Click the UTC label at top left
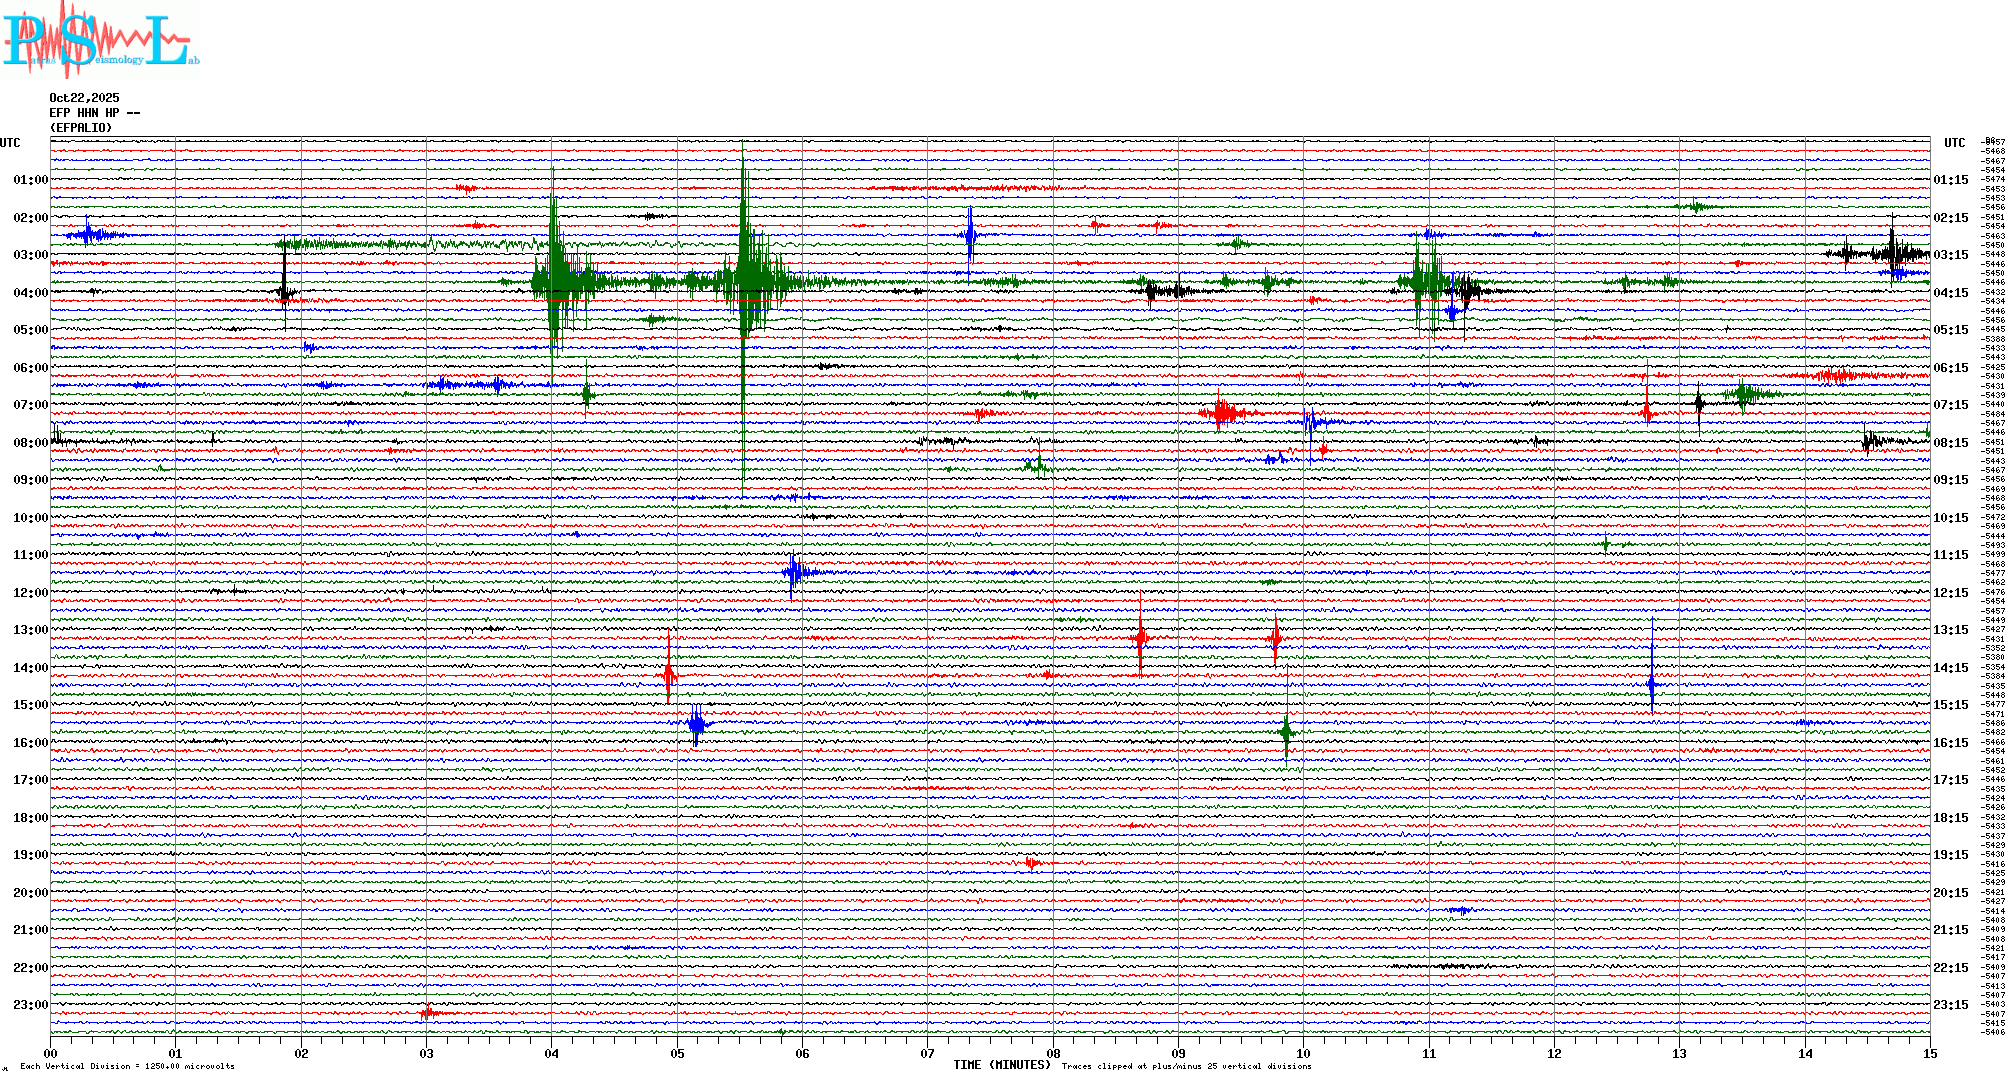Screen dimensions: 2010x1080 point(10,143)
